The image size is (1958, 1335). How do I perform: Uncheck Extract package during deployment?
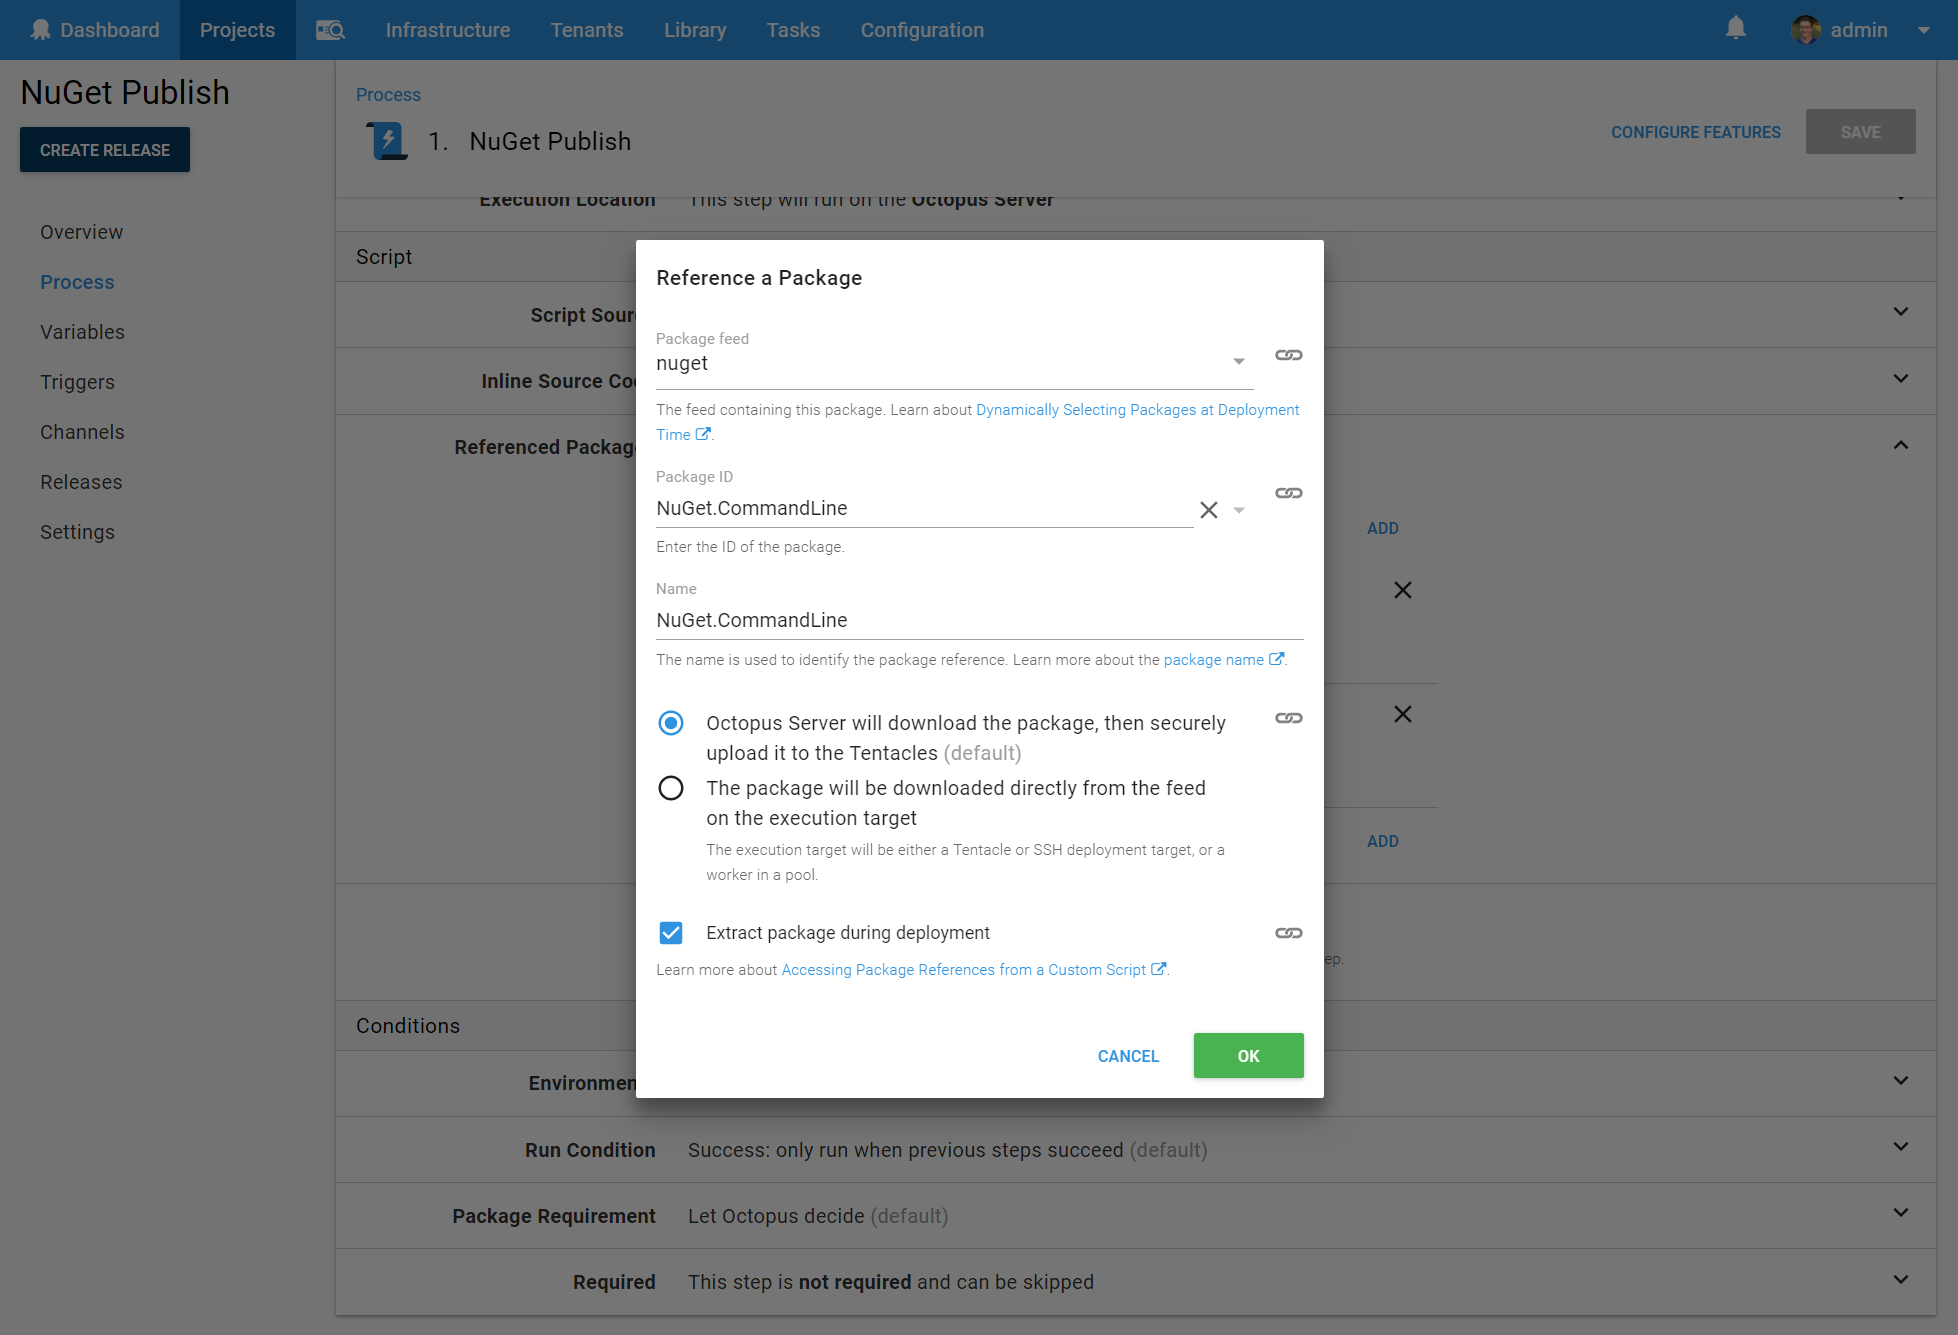coord(671,933)
